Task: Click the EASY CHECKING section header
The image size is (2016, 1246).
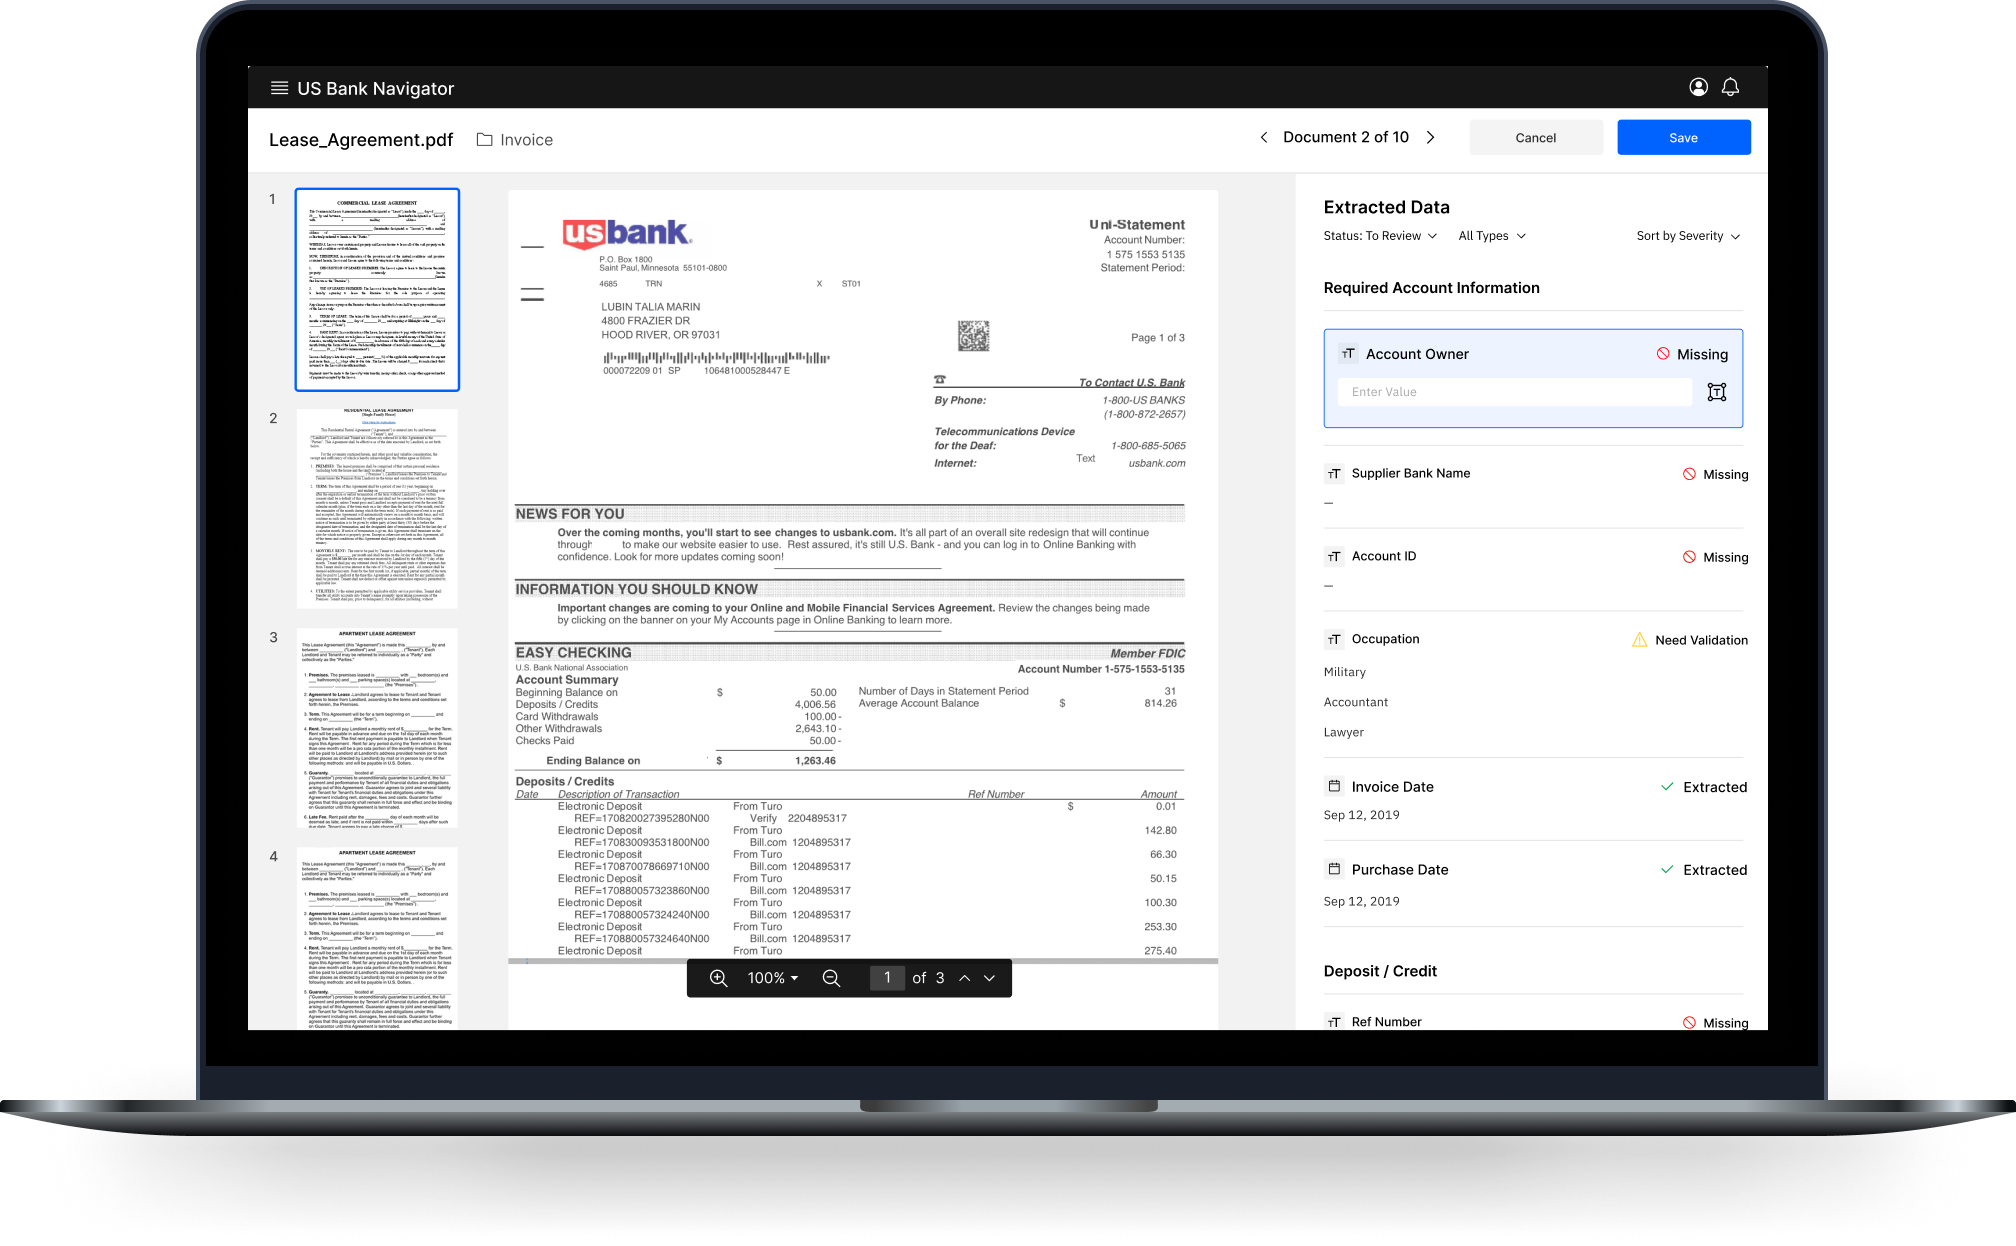Action: coord(574,653)
